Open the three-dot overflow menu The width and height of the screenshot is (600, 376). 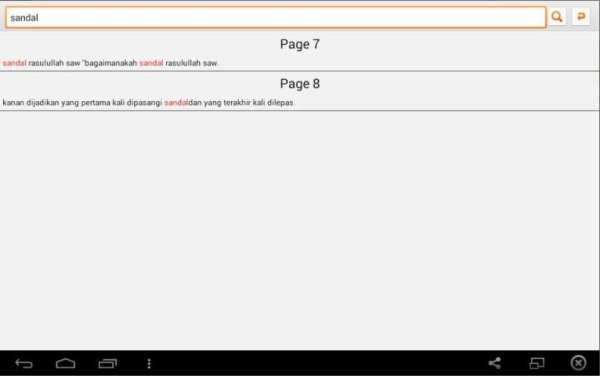coord(149,363)
